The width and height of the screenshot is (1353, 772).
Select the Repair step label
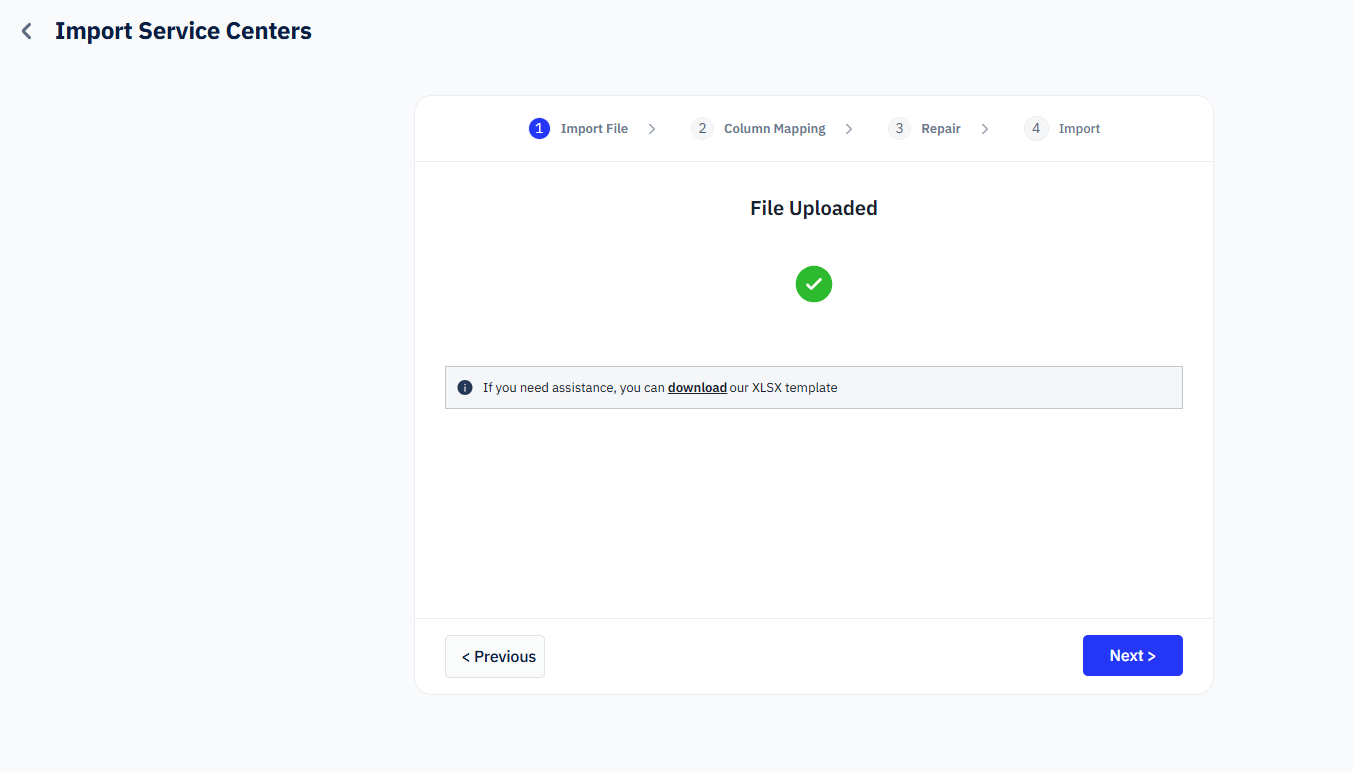coord(940,129)
